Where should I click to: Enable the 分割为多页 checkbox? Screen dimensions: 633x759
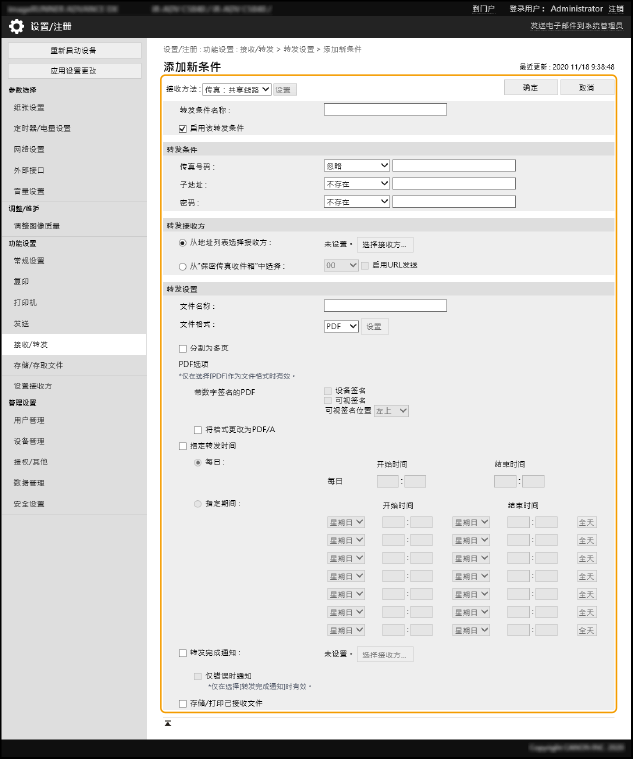click(183, 348)
